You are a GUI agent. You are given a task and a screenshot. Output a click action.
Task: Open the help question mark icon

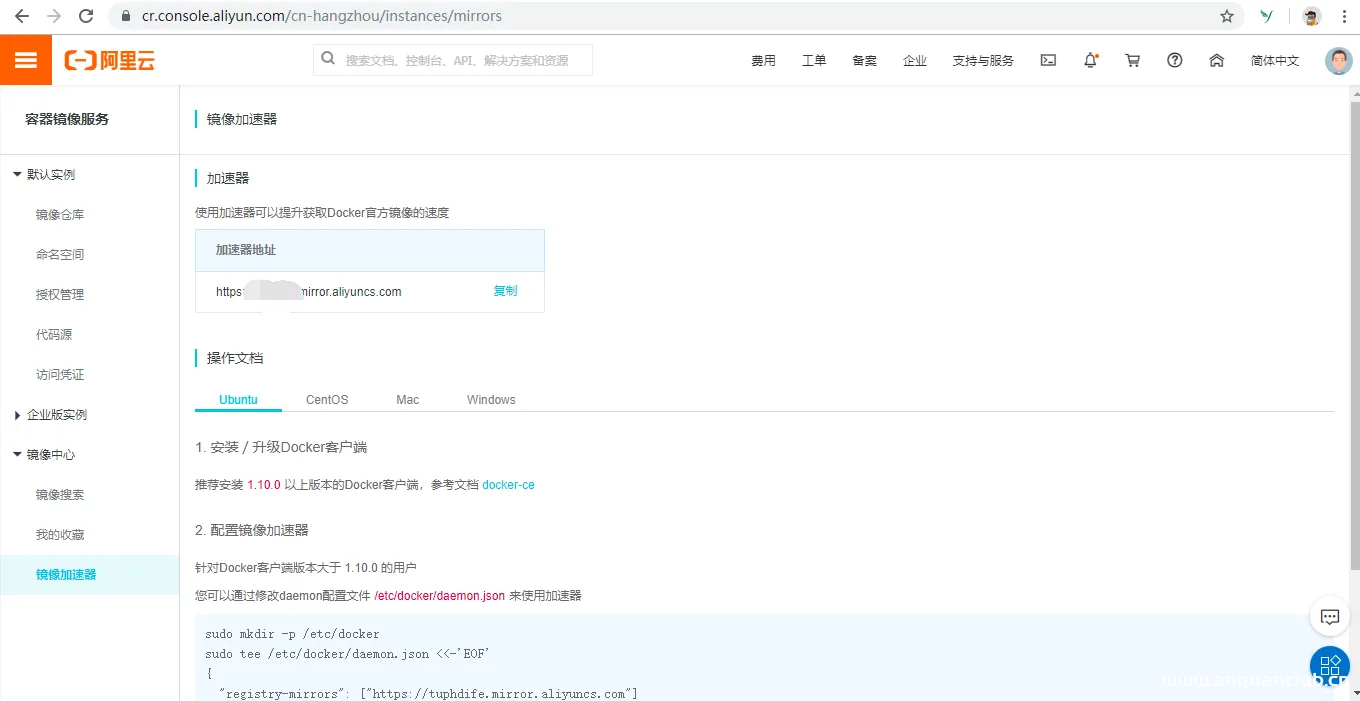1175,60
